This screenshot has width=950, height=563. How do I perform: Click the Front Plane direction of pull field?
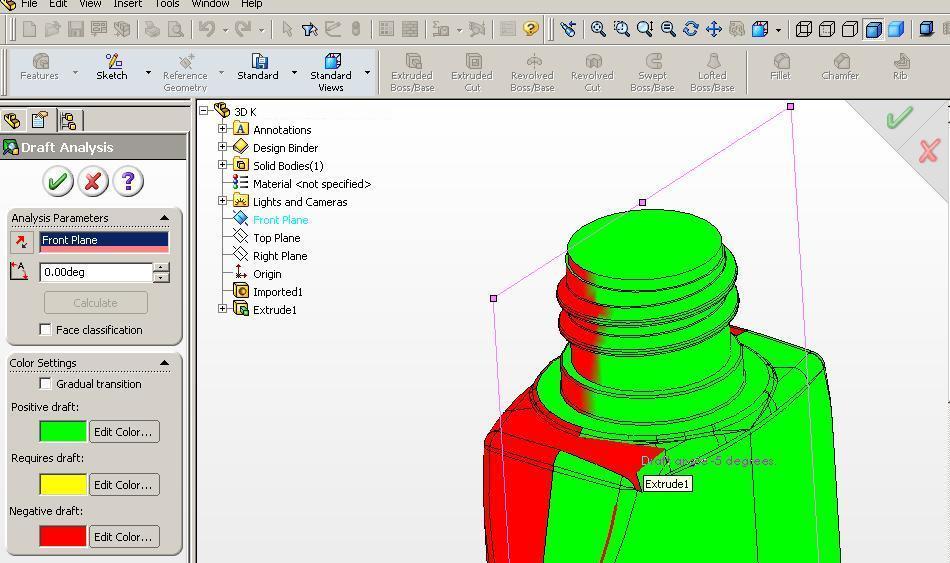pos(104,242)
